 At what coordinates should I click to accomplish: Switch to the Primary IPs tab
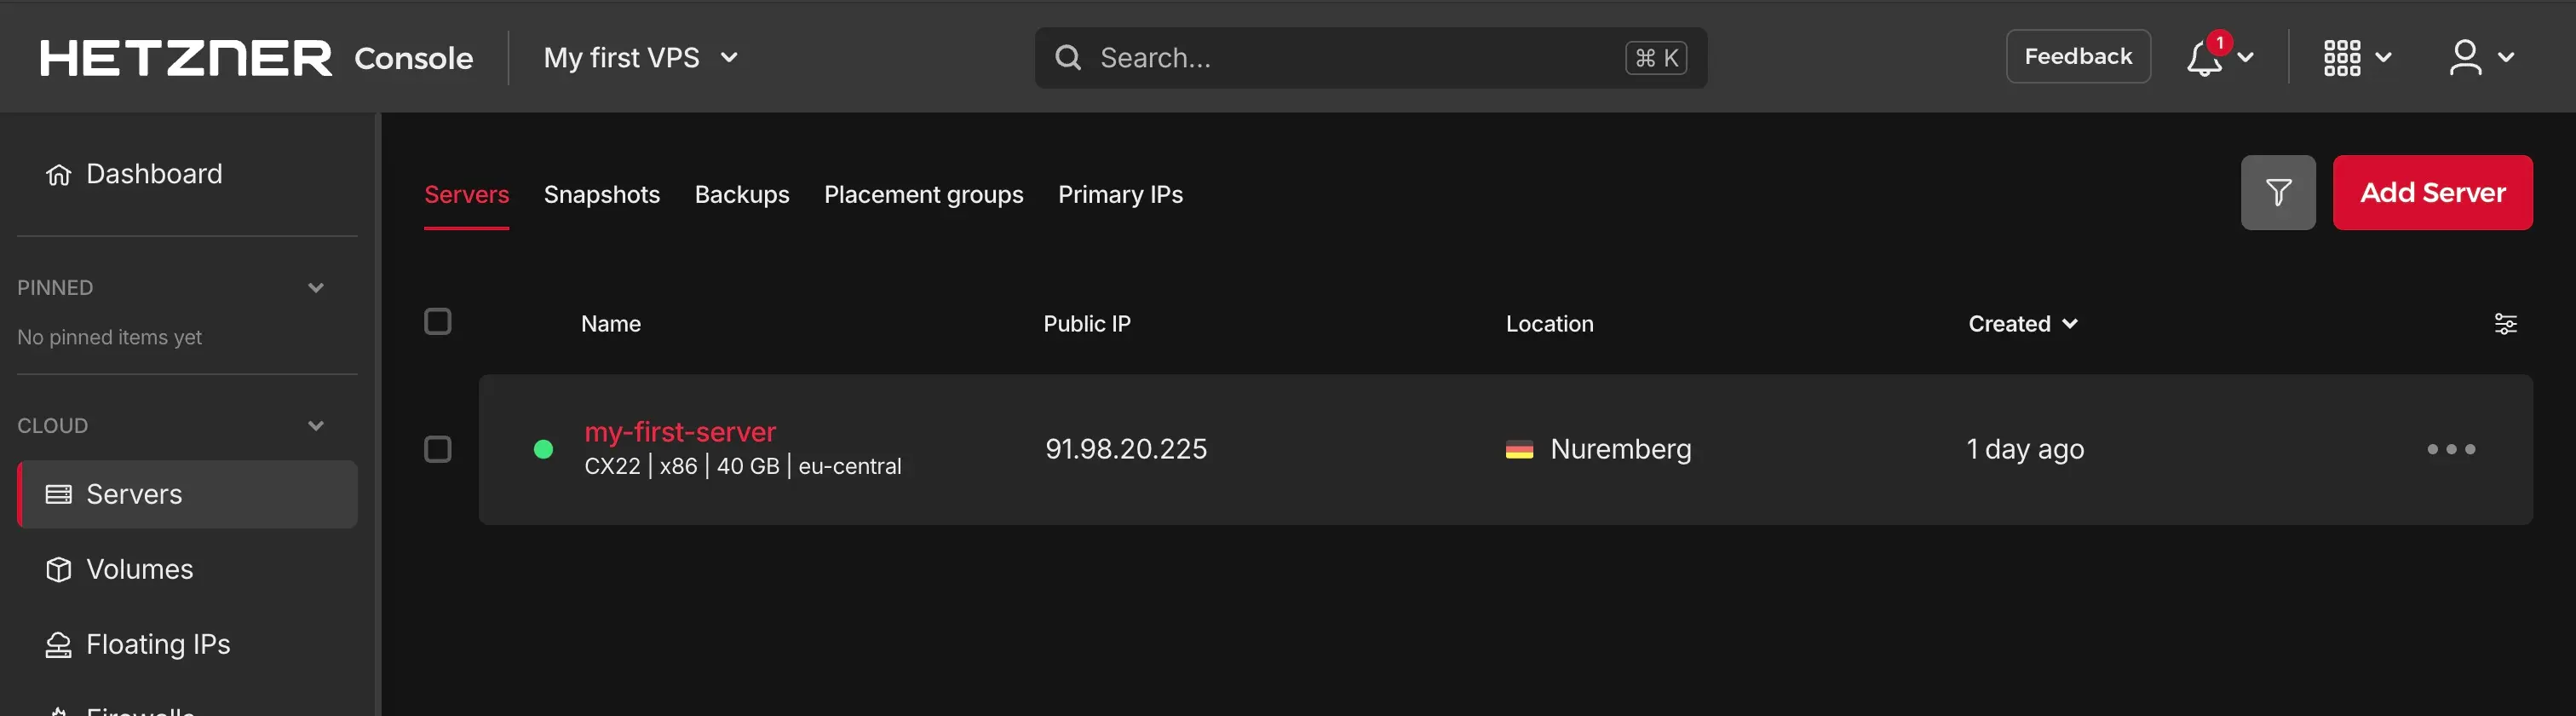[x=1120, y=194]
